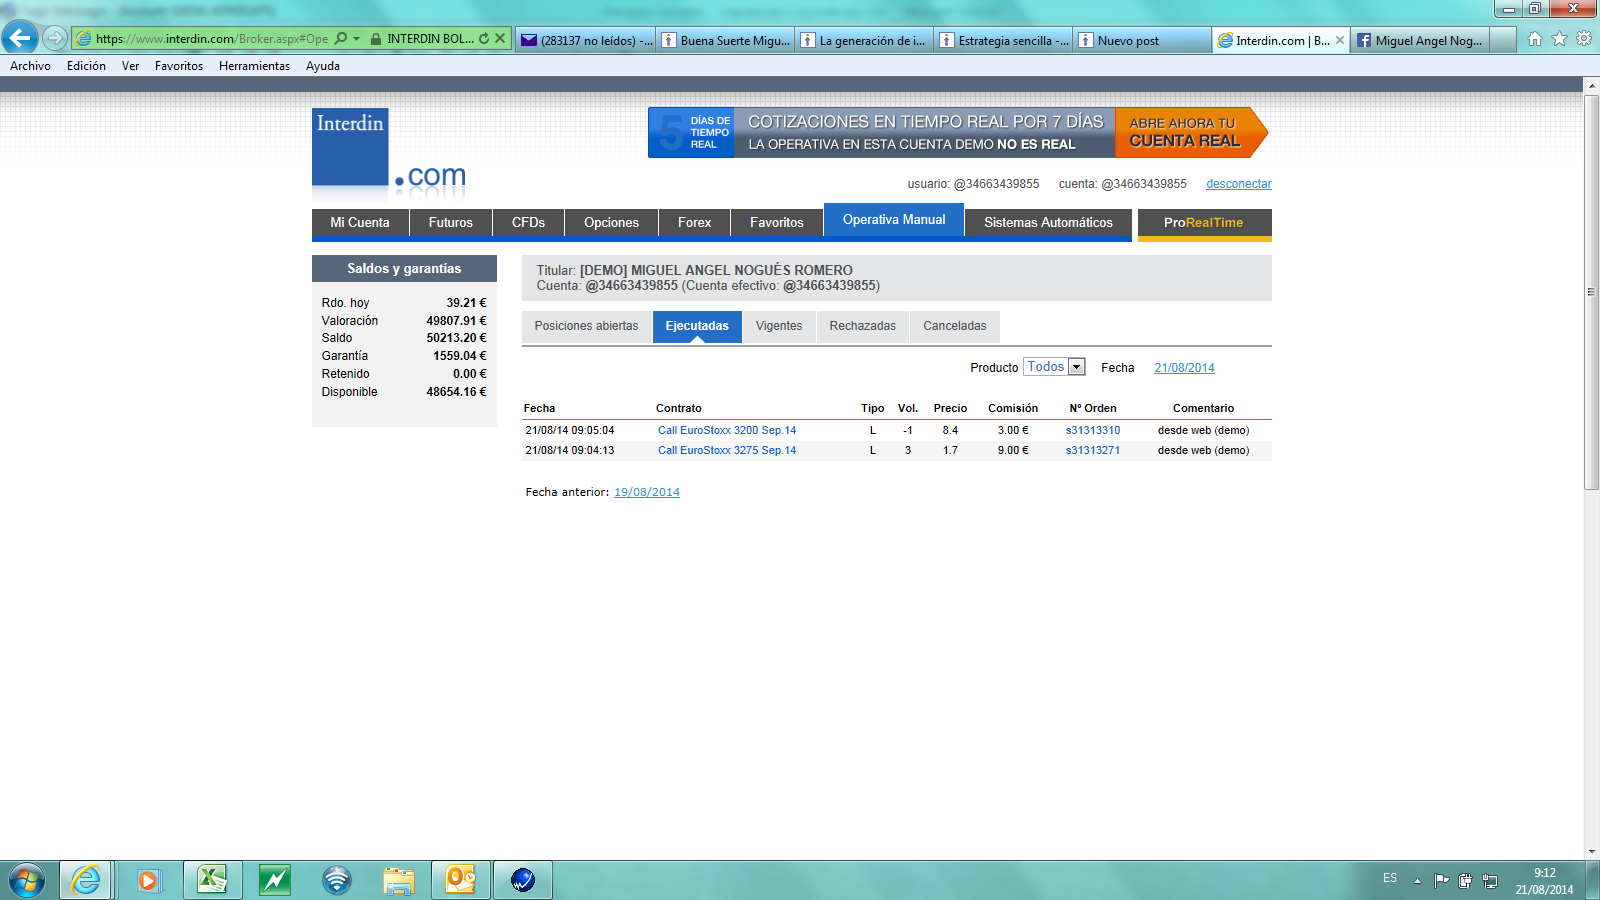This screenshot has width=1600, height=900.
Task: Select the Operativa Manual tab
Action: pos(894,220)
